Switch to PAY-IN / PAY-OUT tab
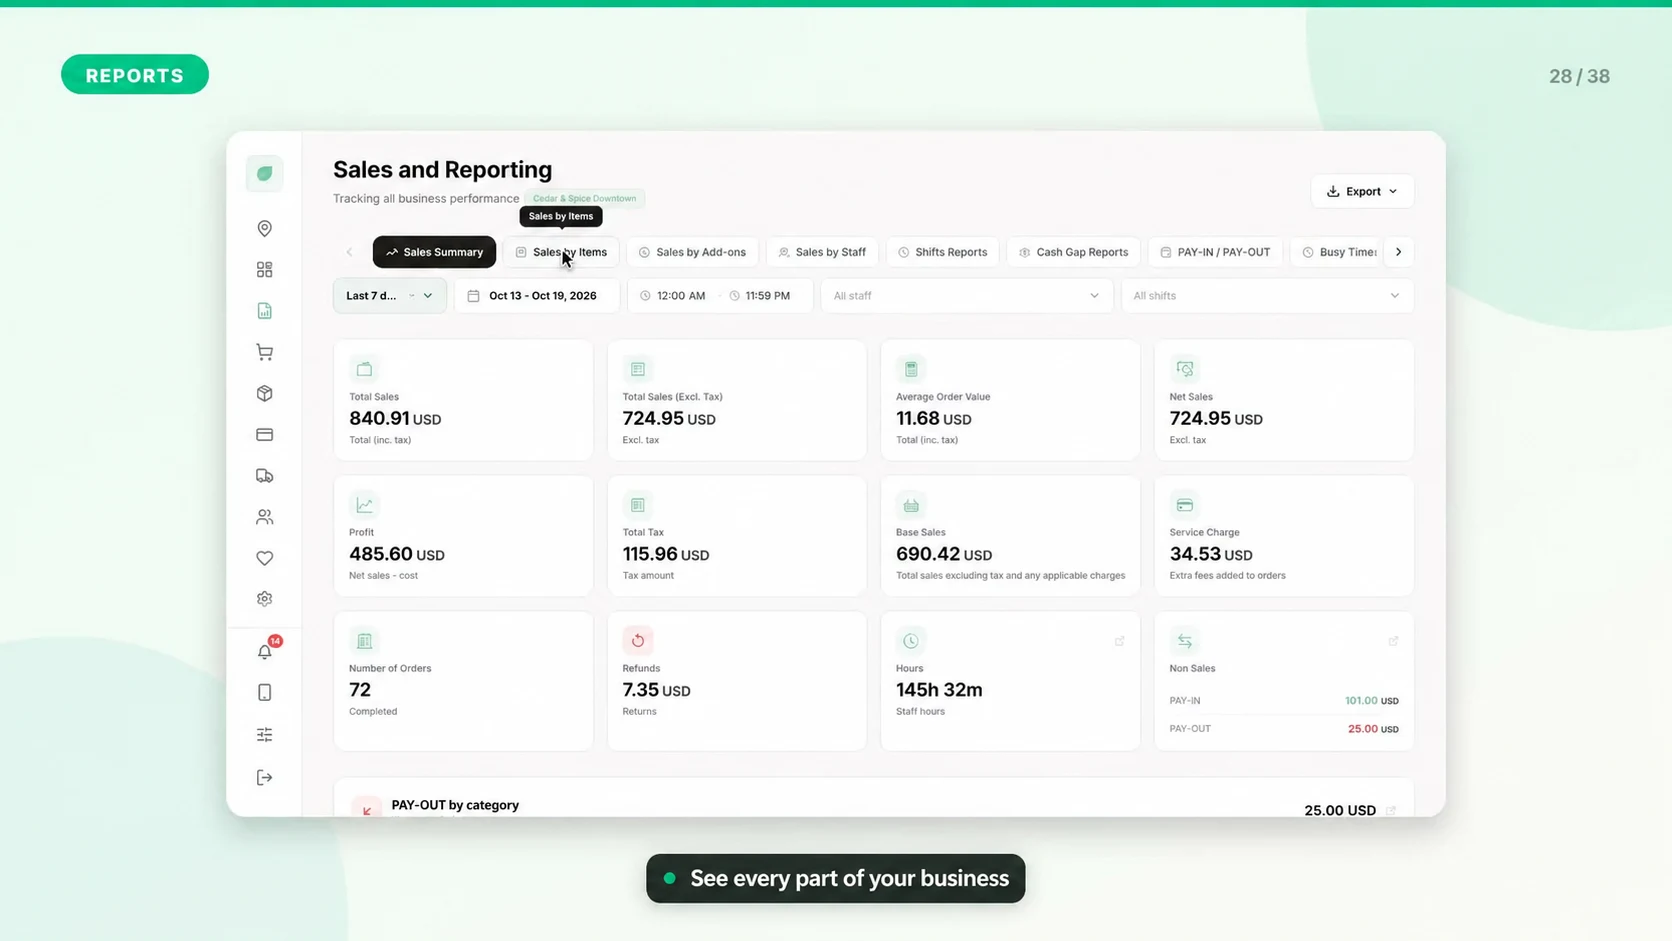Viewport: 1672px width, 941px height. (1215, 252)
